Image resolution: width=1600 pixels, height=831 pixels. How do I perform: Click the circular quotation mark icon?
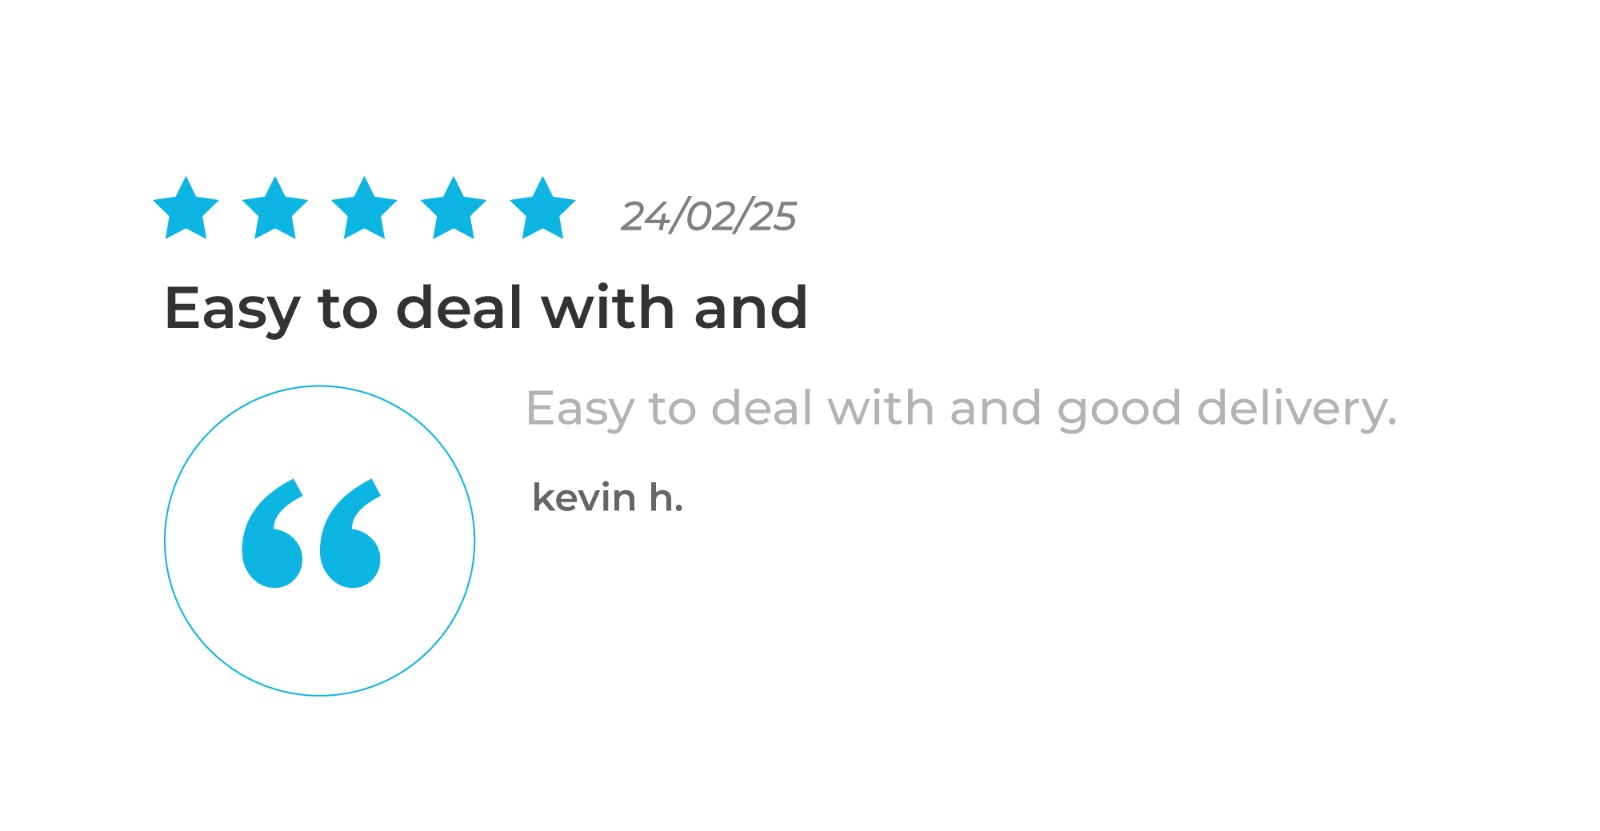320,541
